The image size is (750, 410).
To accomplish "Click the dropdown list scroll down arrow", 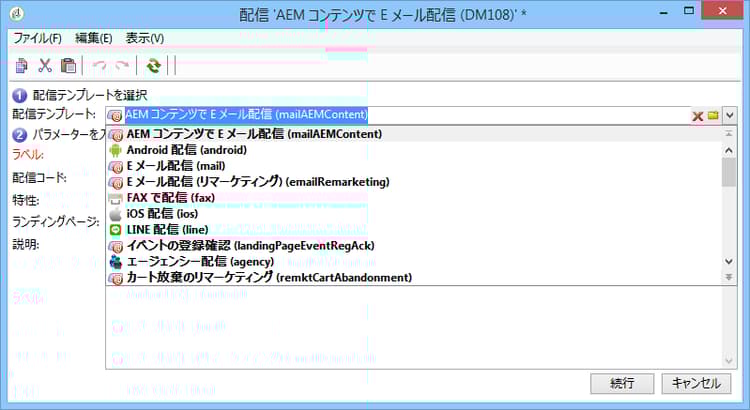I will [x=728, y=261].
